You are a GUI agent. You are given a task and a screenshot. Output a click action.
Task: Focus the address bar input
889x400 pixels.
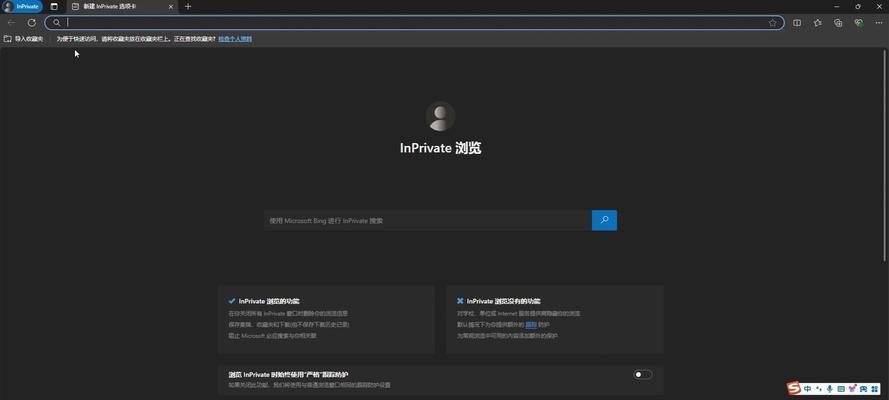(414, 23)
